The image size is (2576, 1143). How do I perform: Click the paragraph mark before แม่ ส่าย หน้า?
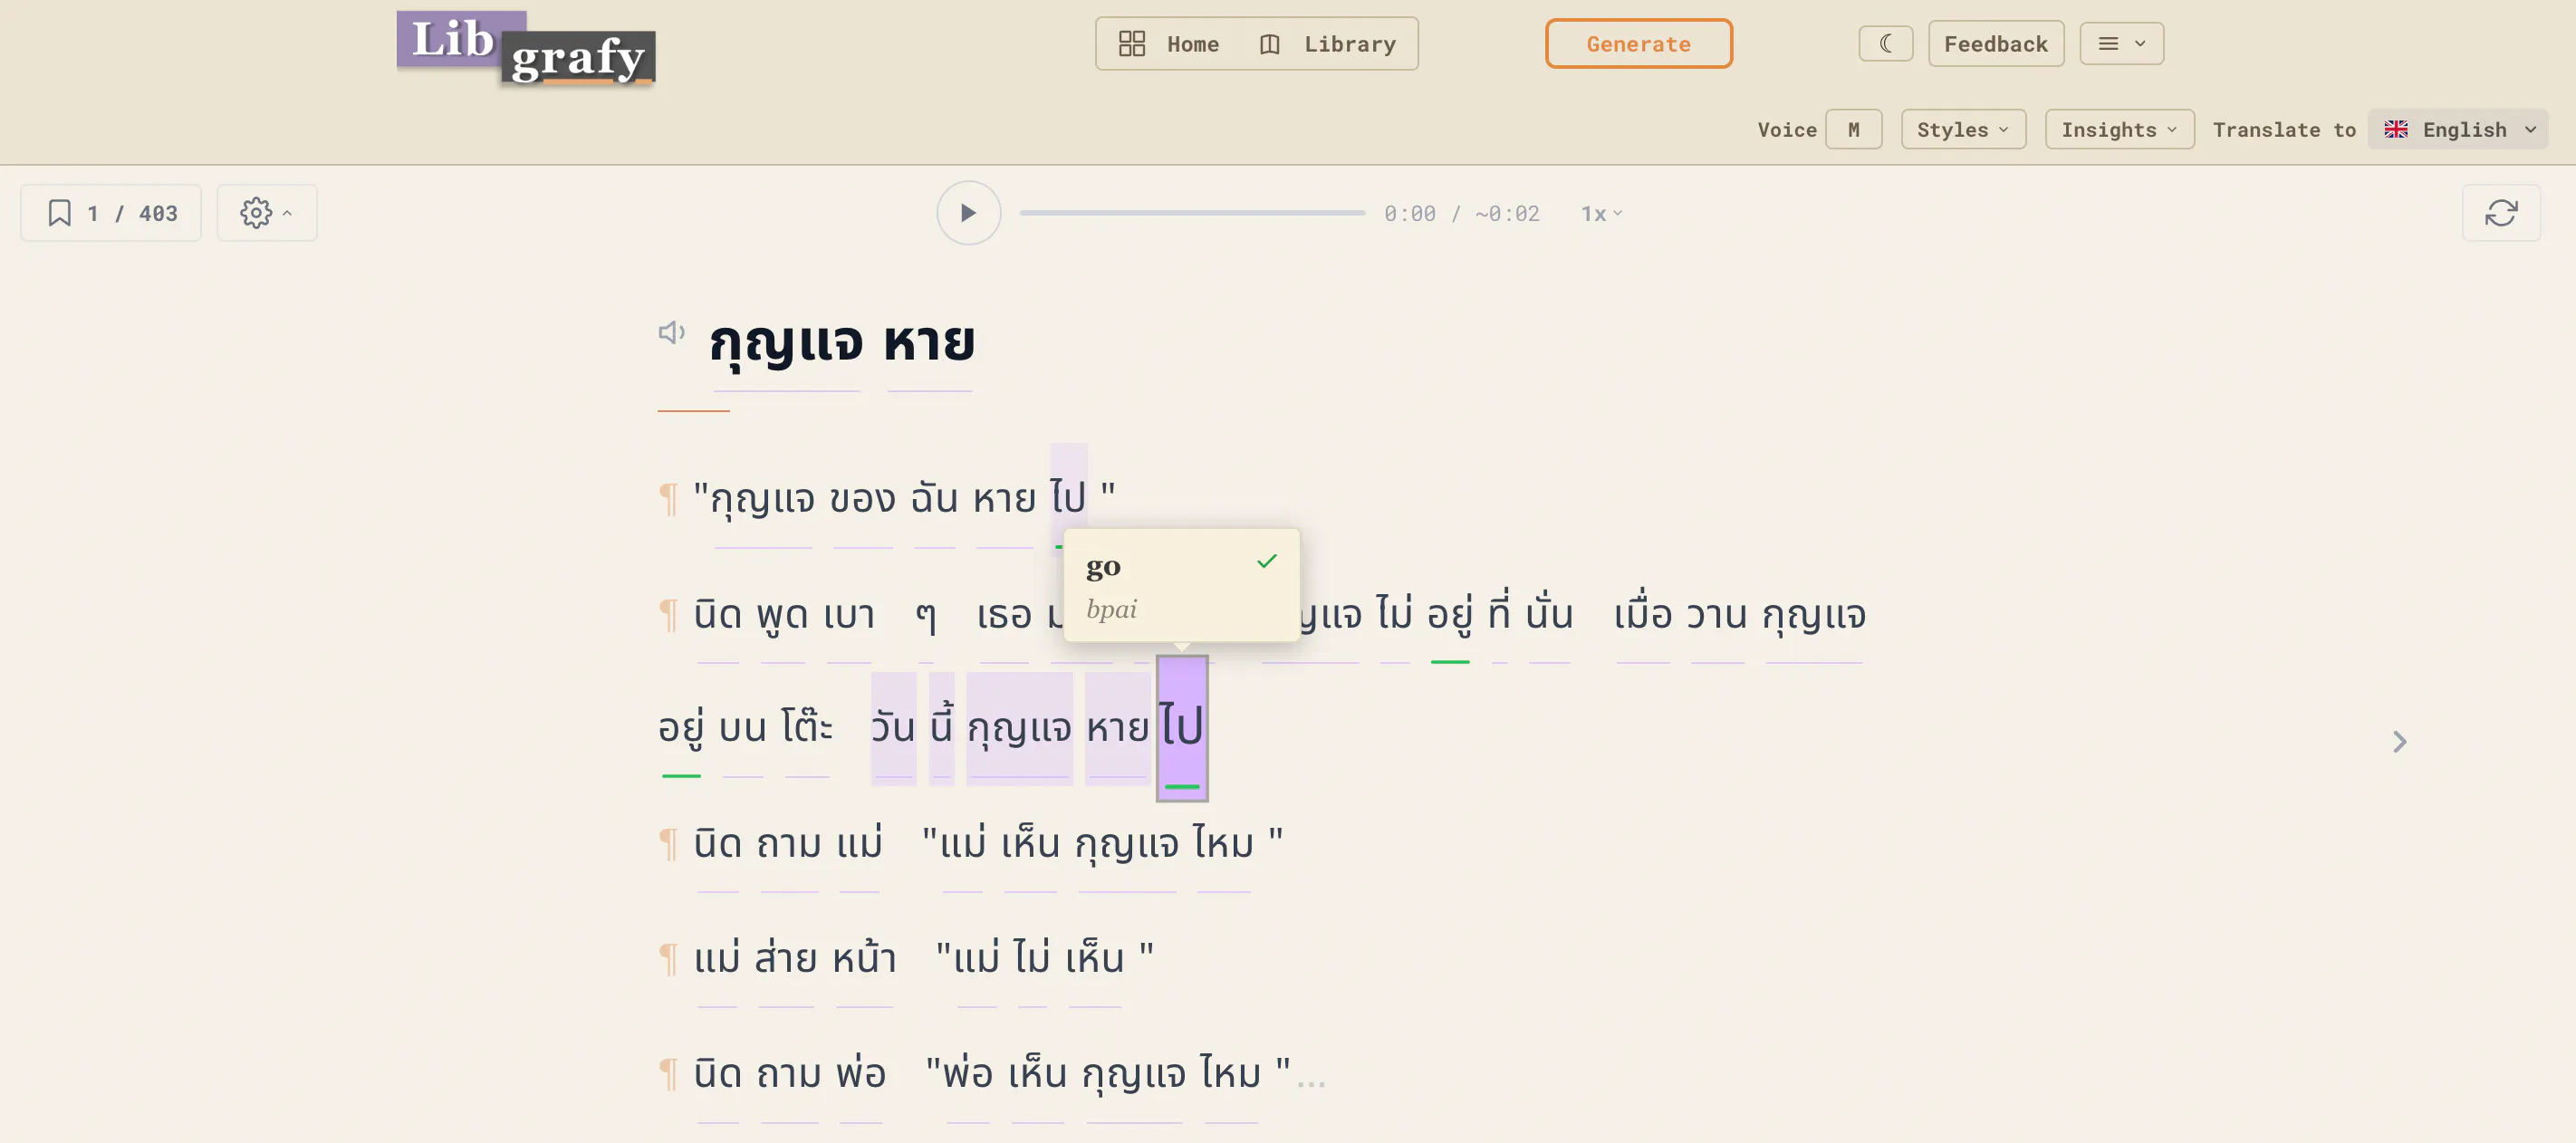(668, 959)
